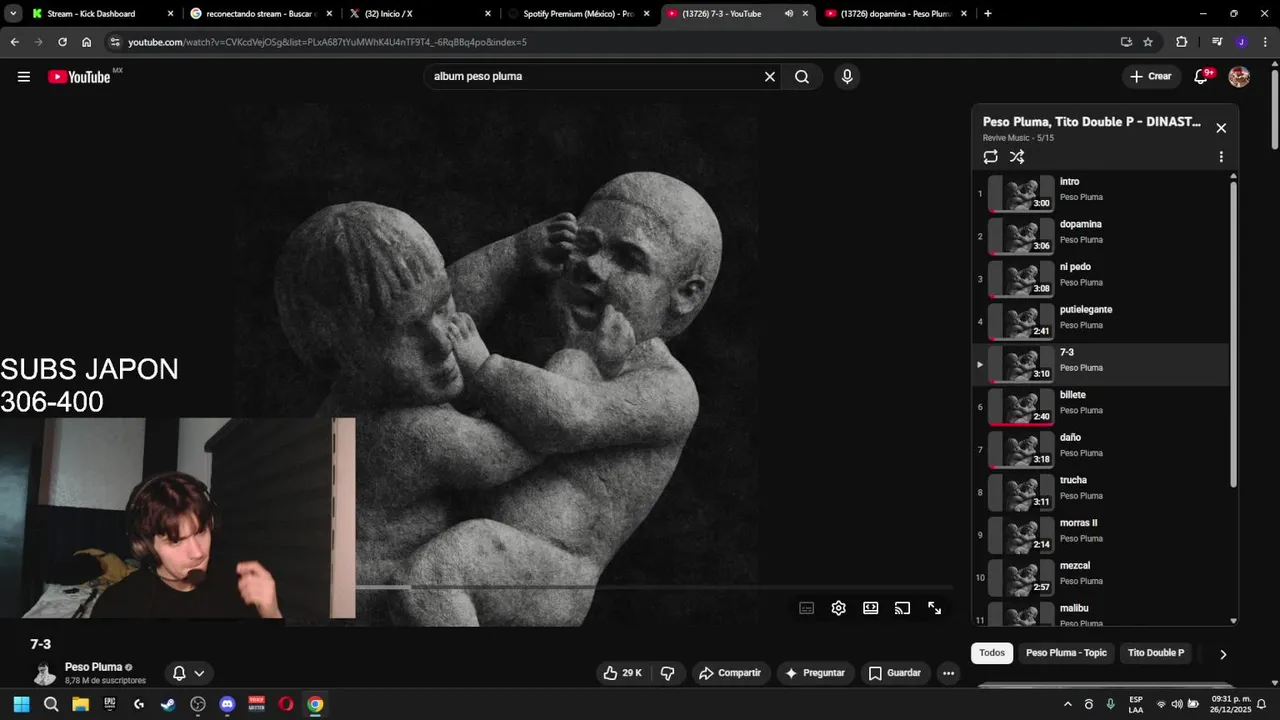
Task: Open the Peso Pluma channel avatar
Action: click(x=44, y=673)
